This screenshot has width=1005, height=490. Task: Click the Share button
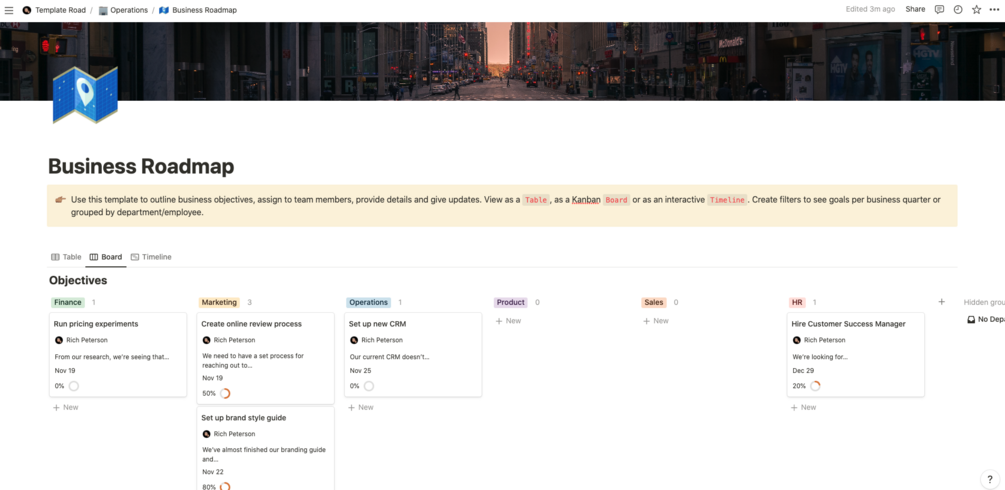point(915,10)
